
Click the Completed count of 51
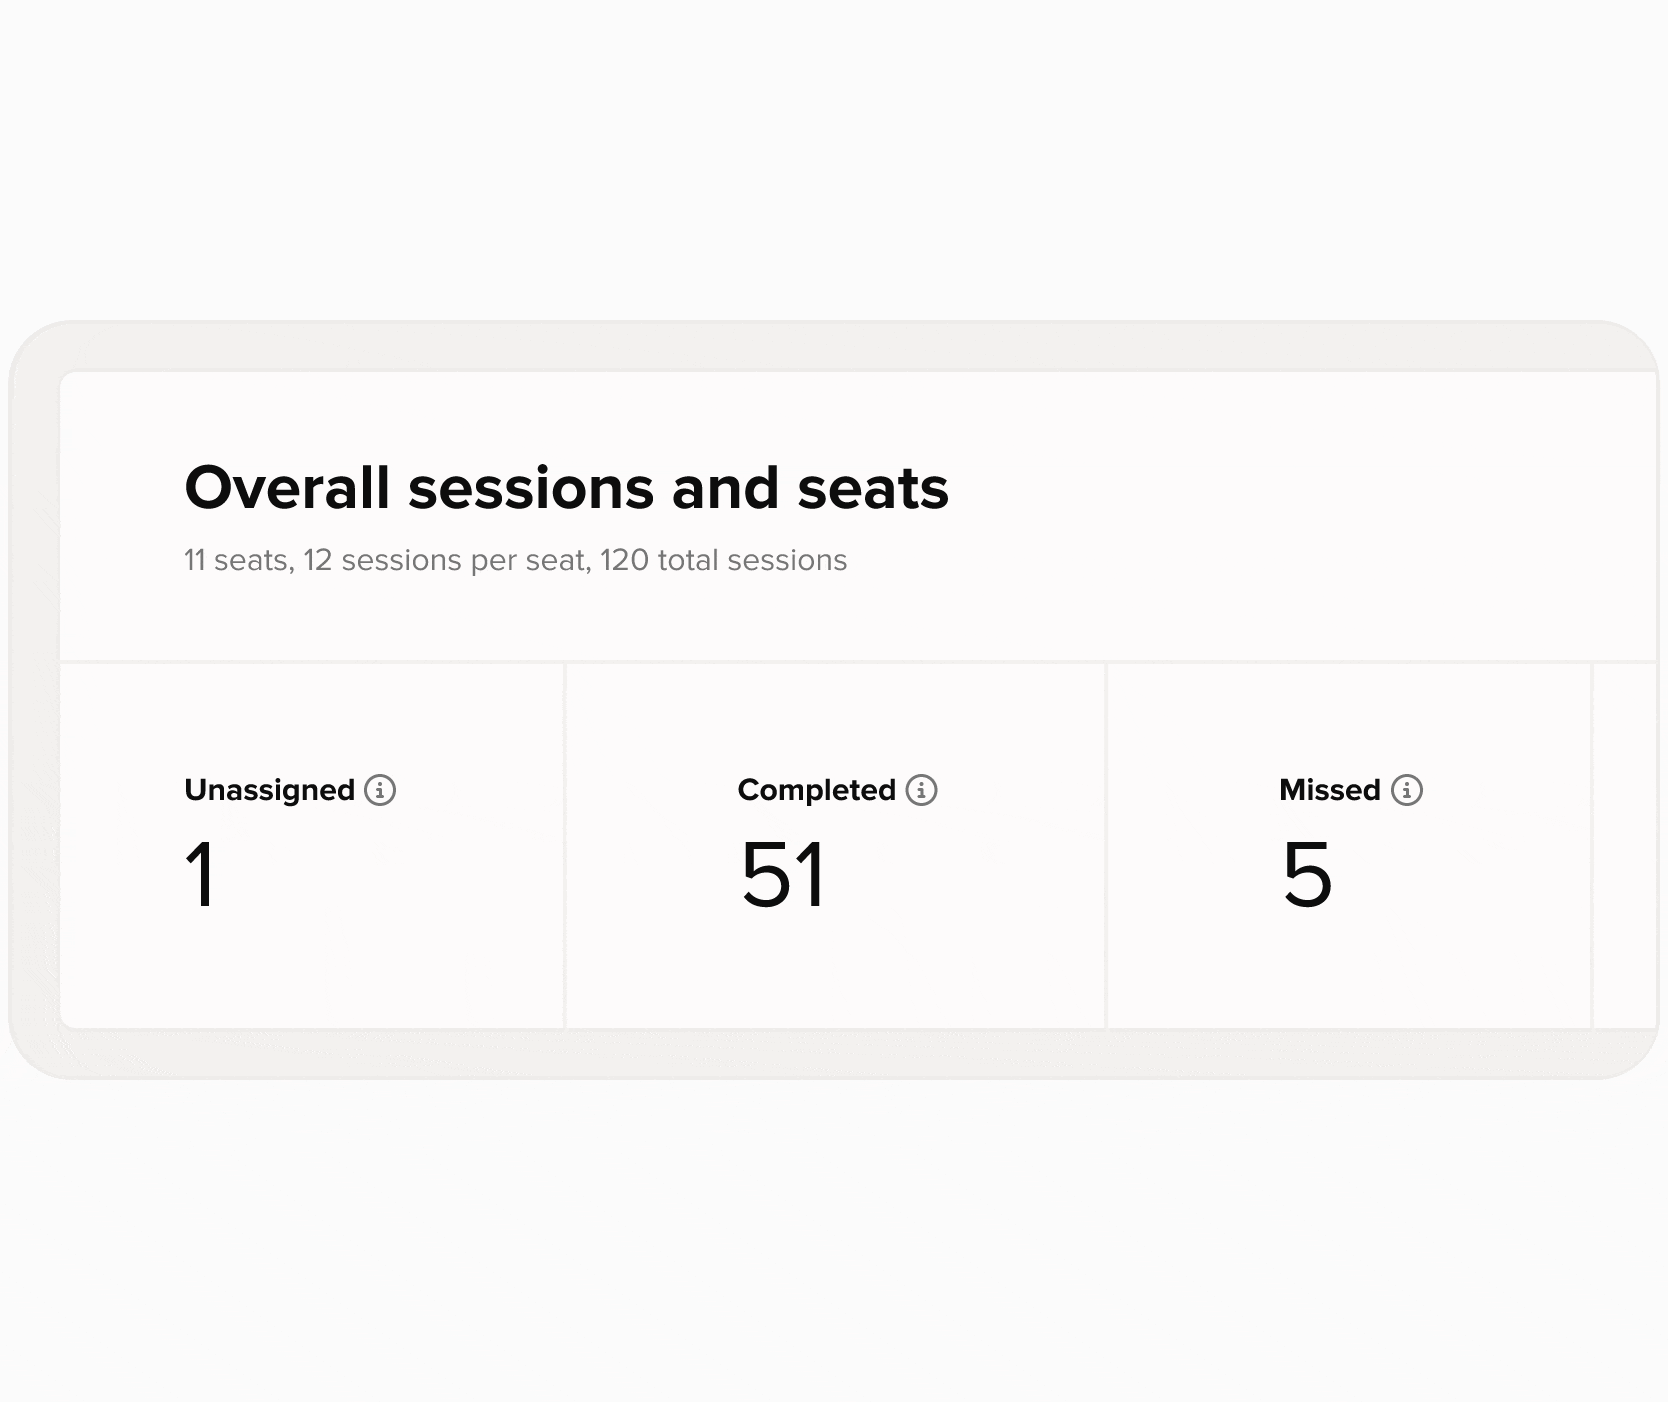pyautogui.click(x=783, y=875)
